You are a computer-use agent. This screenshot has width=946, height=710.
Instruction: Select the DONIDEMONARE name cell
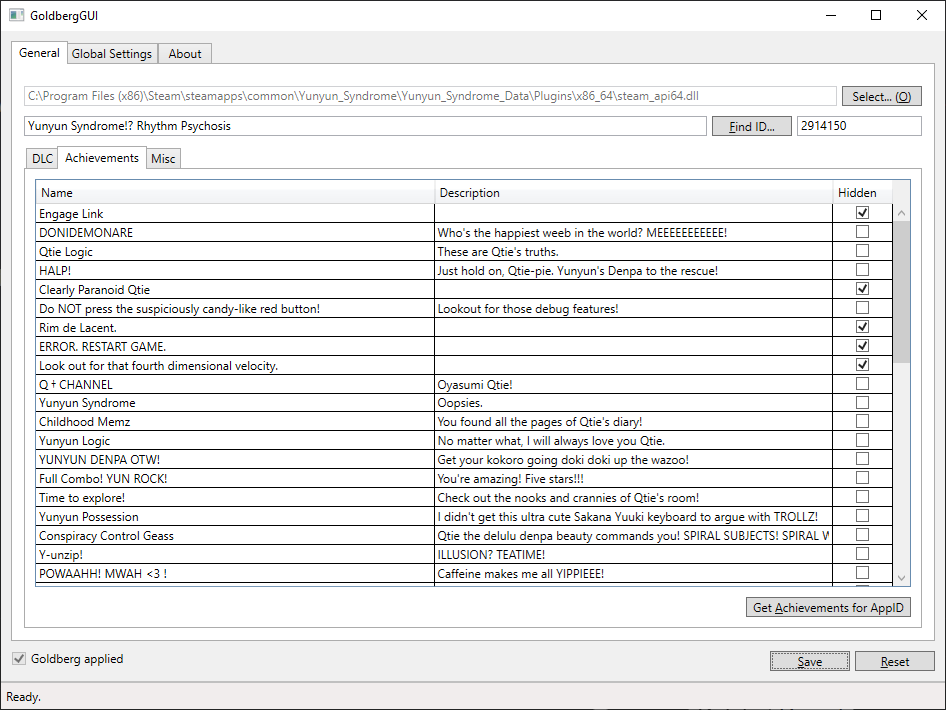235,232
